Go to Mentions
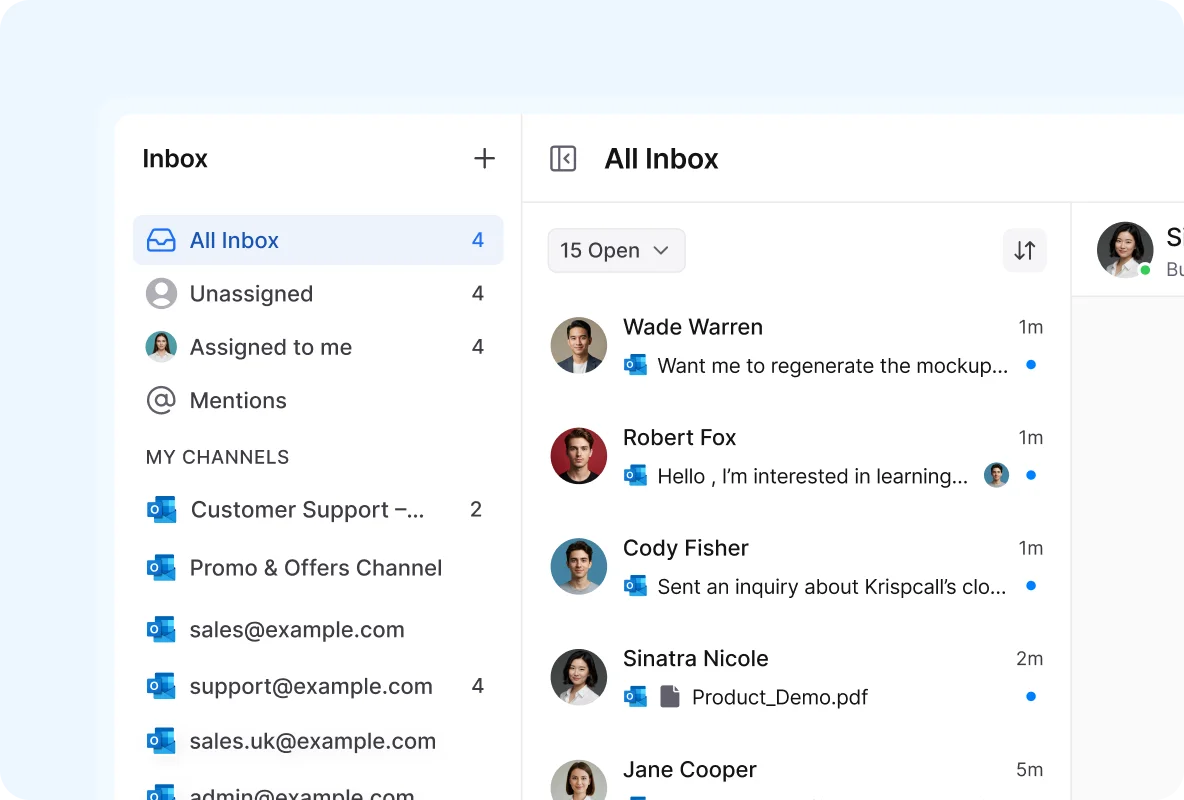Image resolution: width=1184 pixels, height=800 pixels. pyautogui.click(x=318, y=400)
